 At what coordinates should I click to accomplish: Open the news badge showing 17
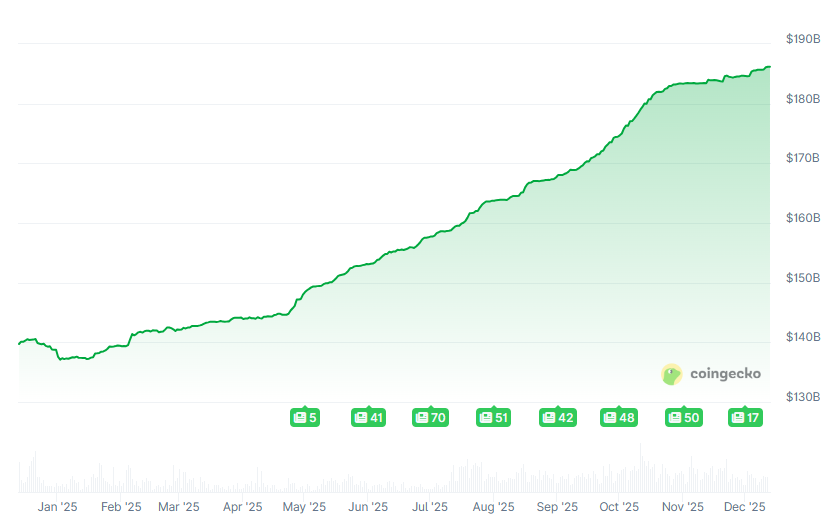745,417
